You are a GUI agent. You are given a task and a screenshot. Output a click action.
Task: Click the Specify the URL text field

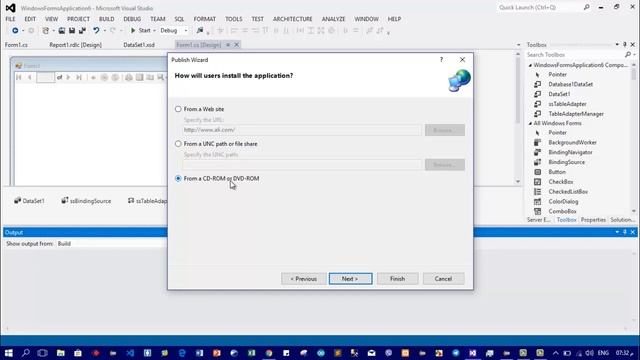pyautogui.click(x=302, y=130)
